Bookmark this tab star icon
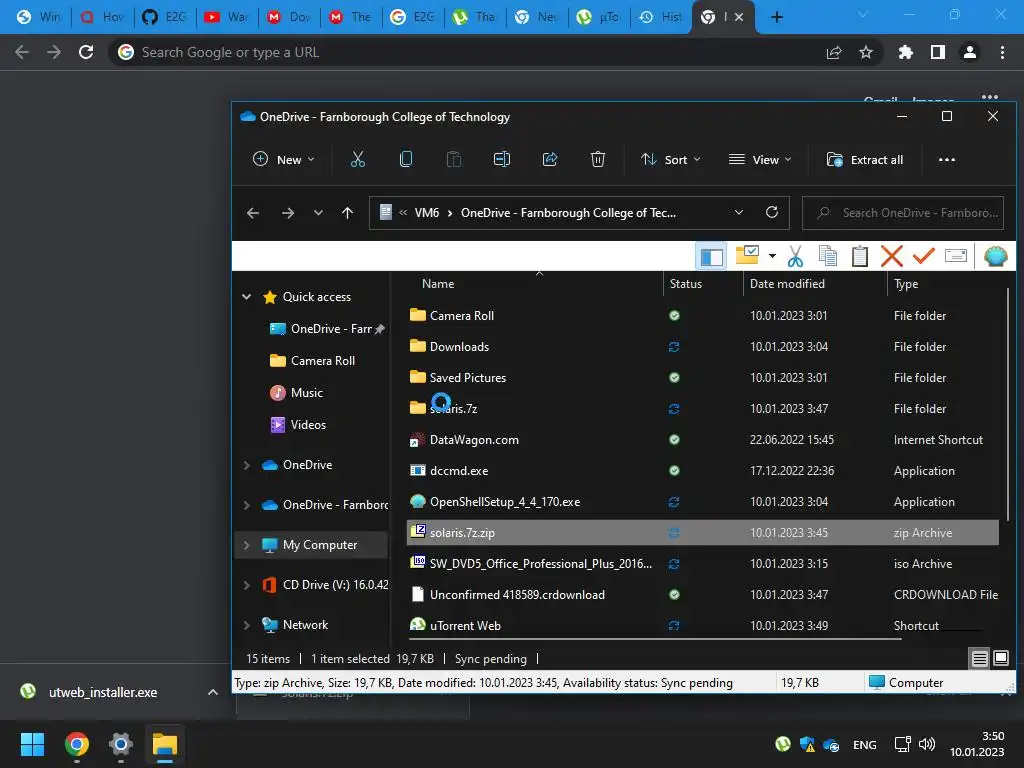 pos(866,52)
